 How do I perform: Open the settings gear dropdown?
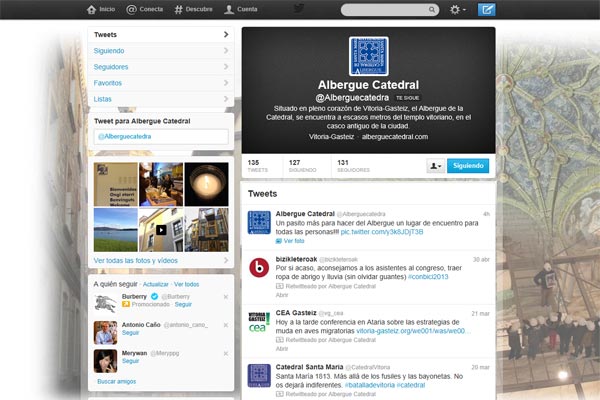pos(457,10)
